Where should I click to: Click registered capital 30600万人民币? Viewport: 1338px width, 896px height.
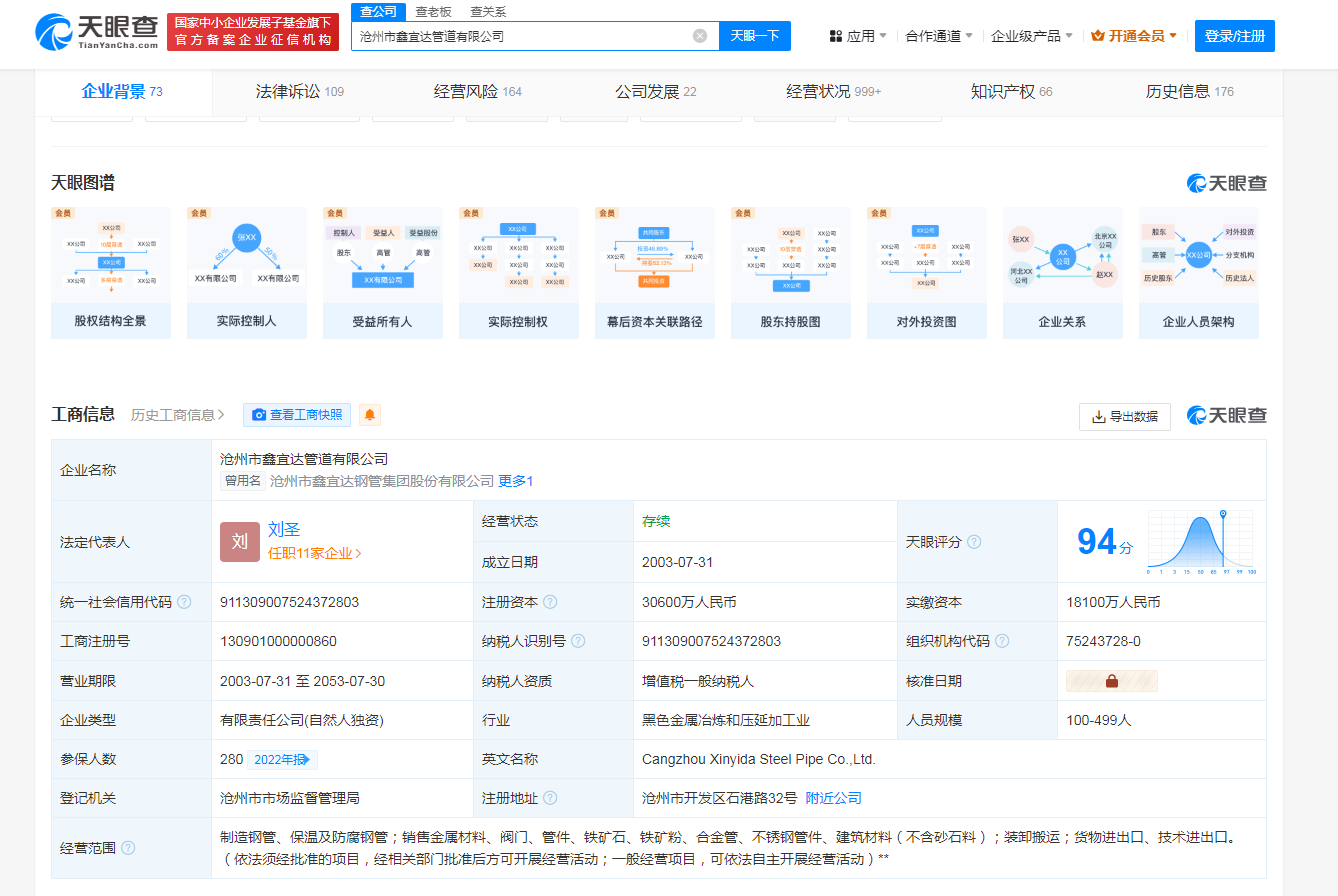click(689, 602)
